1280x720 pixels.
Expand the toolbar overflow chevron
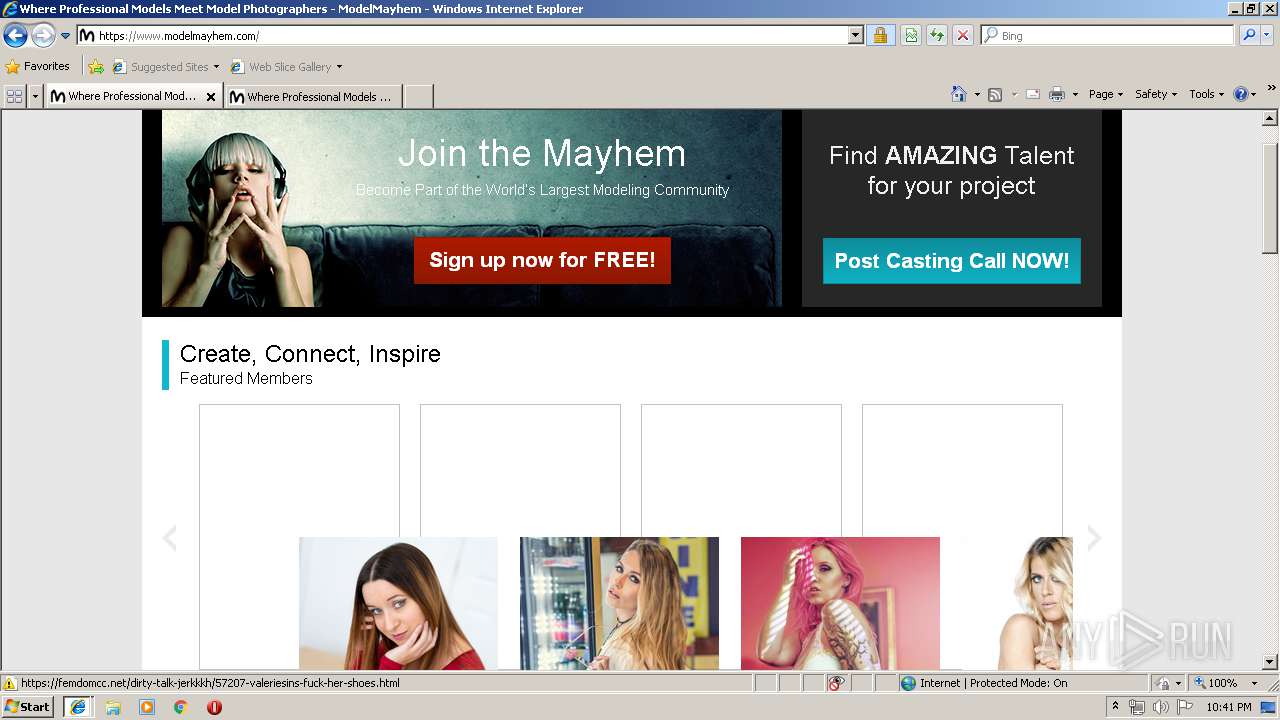[x=1272, y=88]
